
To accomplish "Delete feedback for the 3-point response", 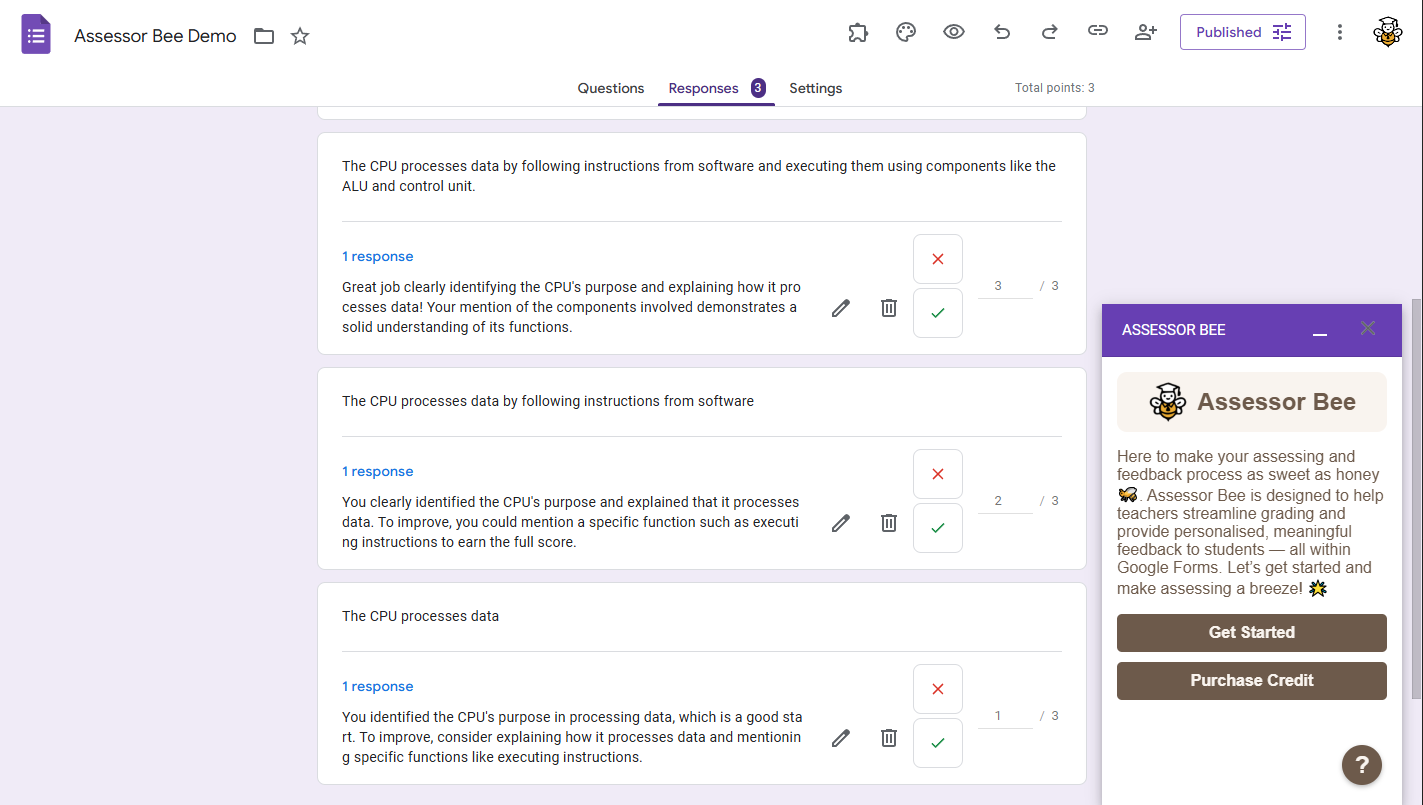I will [889, 308].
